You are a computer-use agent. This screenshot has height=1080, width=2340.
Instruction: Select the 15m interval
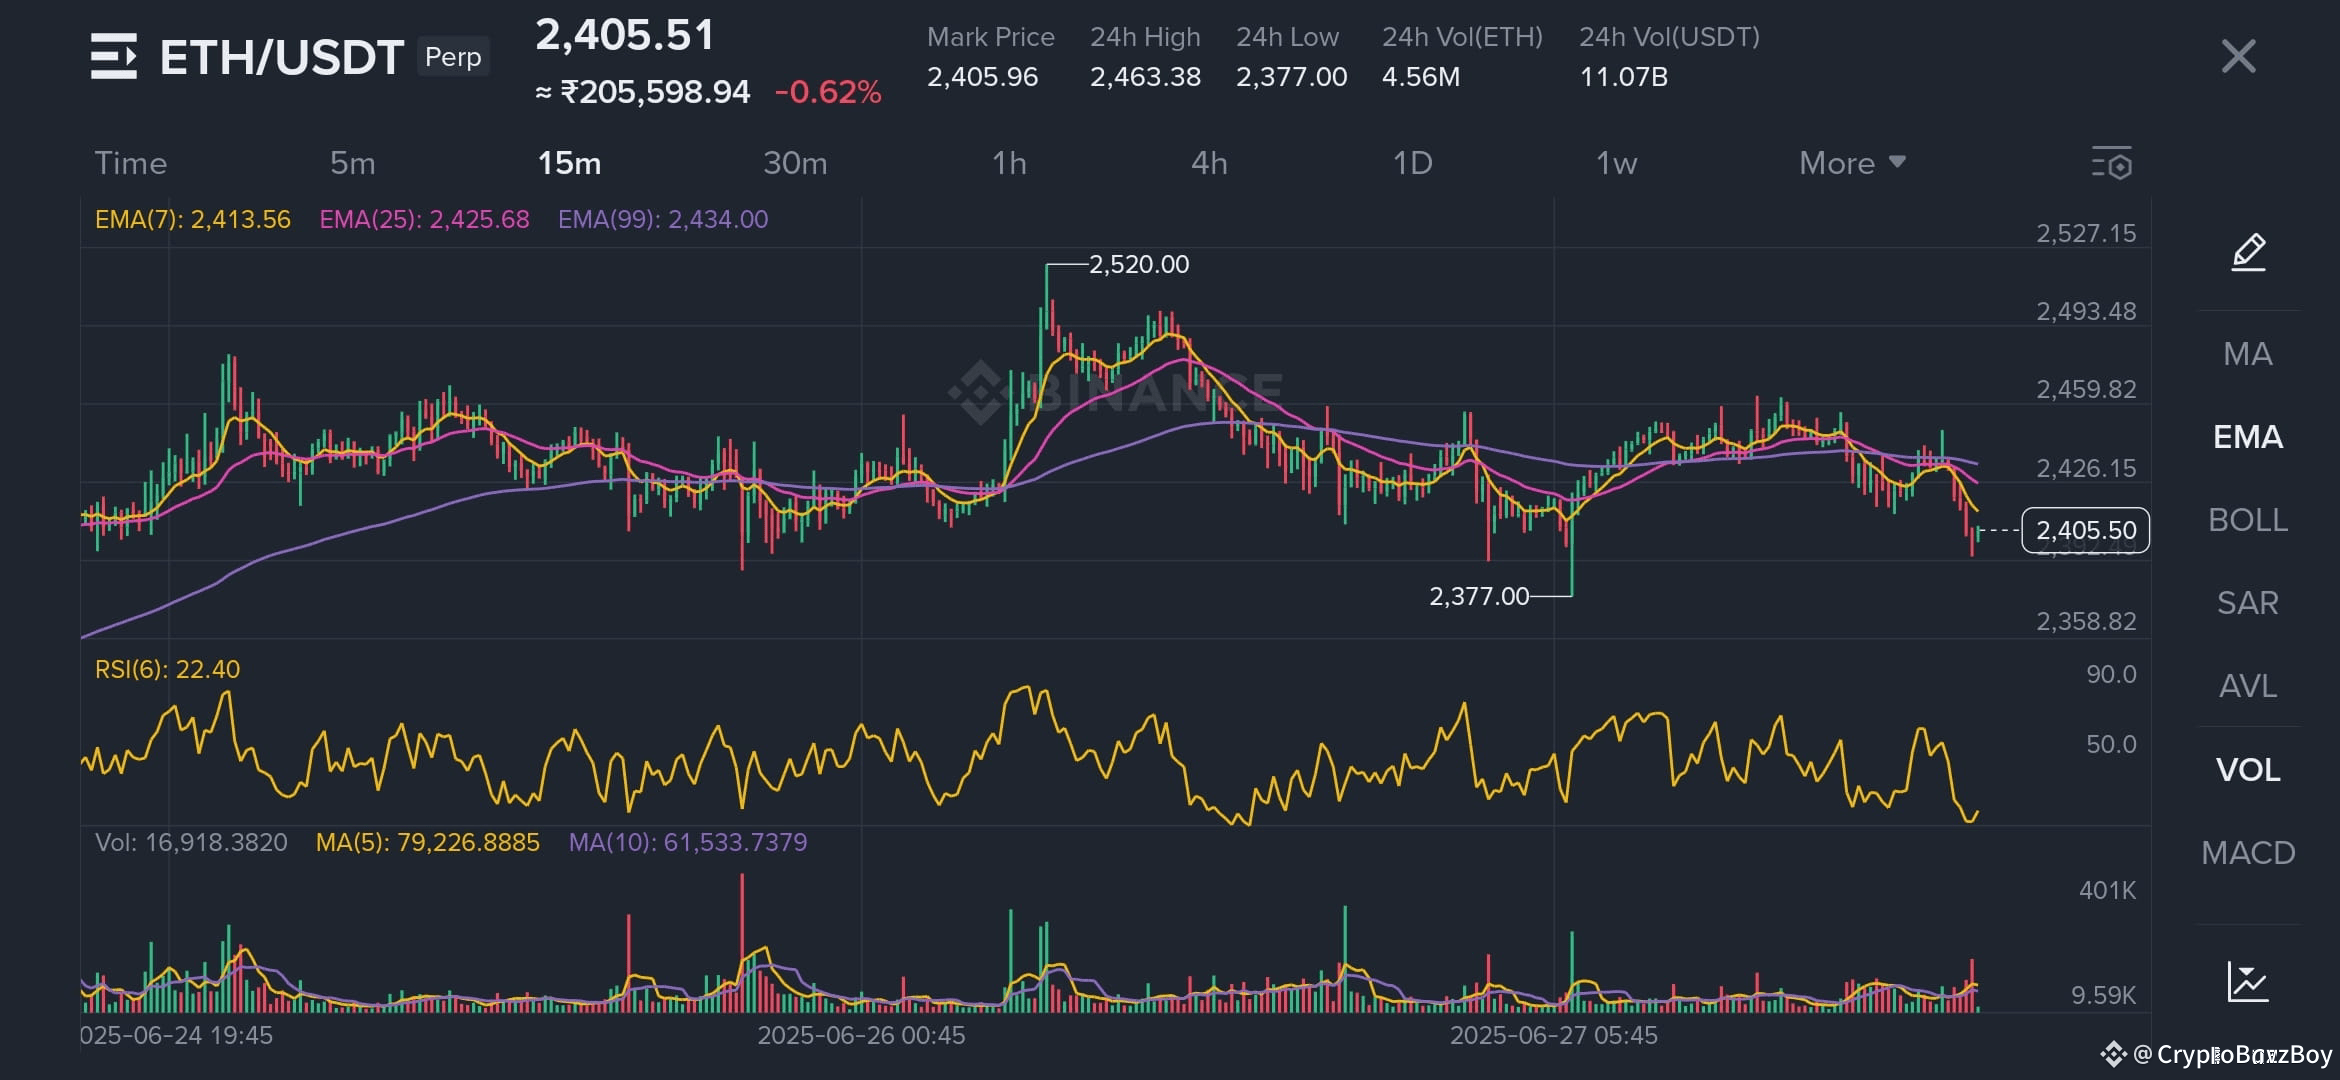pyautogui.click(x=569, y=163)
